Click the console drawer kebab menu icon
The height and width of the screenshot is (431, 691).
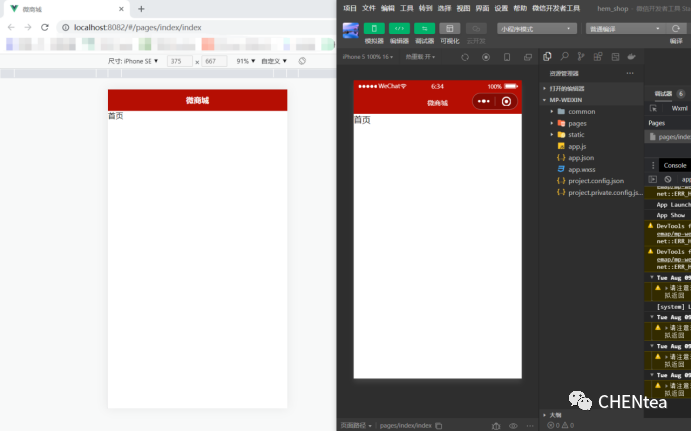(x=653, y=165)
